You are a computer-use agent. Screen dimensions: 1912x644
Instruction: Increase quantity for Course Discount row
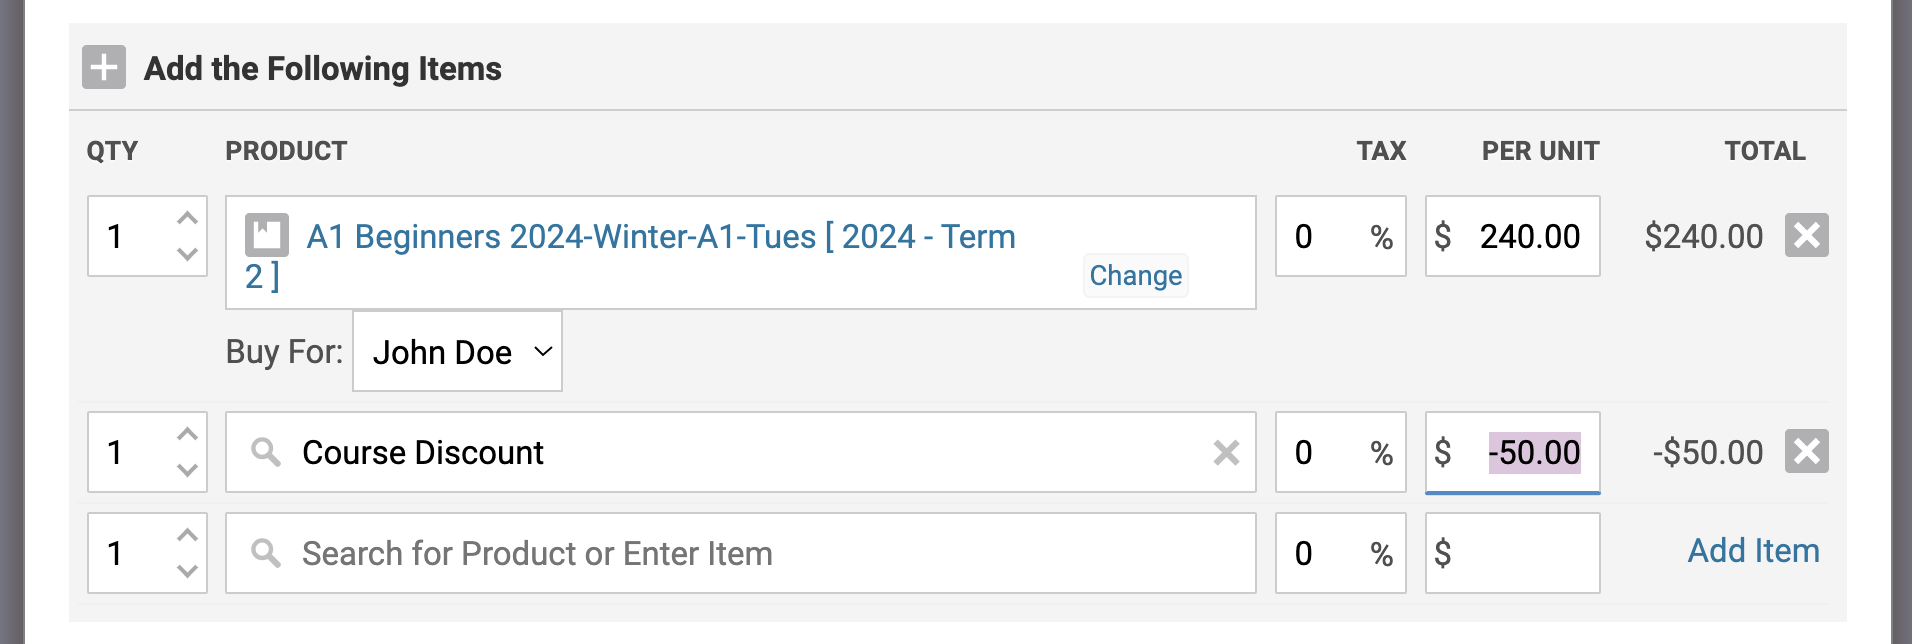[x=187, y=435]
